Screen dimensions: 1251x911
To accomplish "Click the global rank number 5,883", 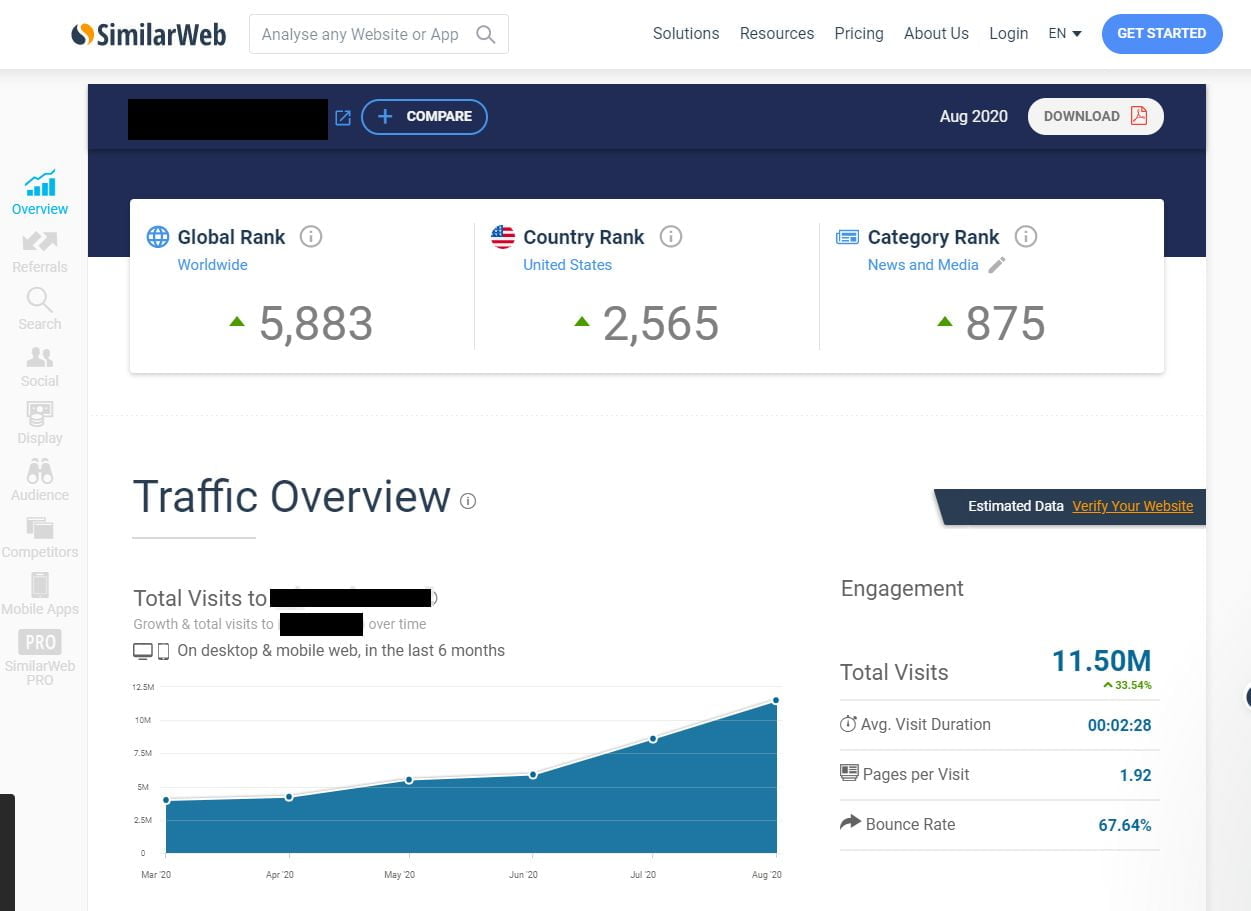I will point(316,323).
